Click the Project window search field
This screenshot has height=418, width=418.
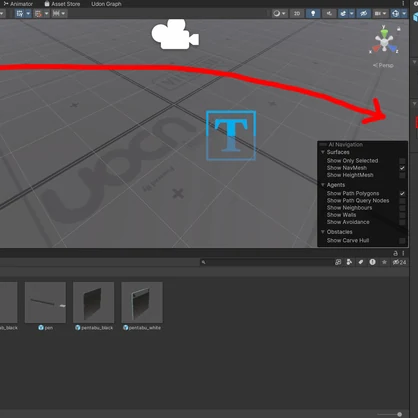[x=266, y=262]
